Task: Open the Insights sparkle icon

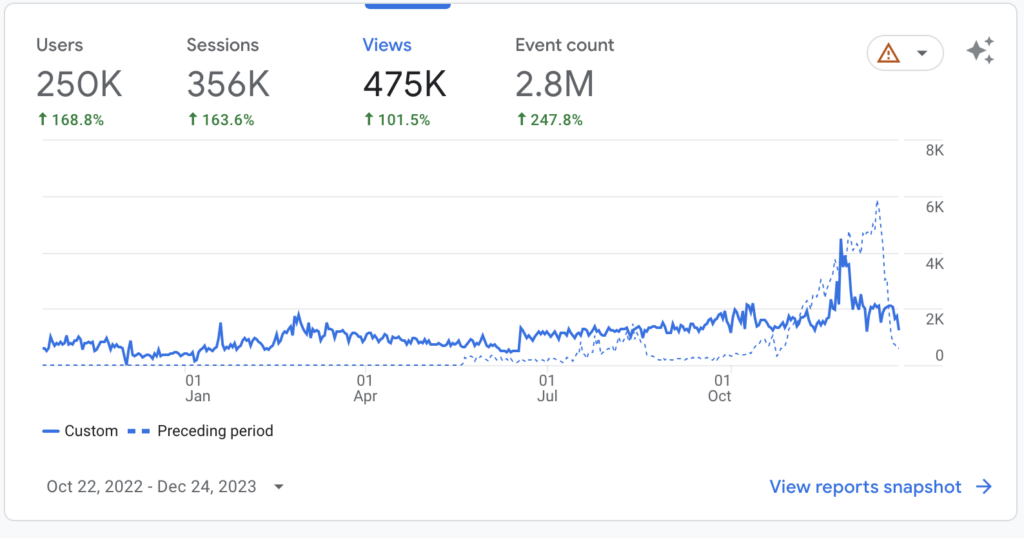Action: 980,52
